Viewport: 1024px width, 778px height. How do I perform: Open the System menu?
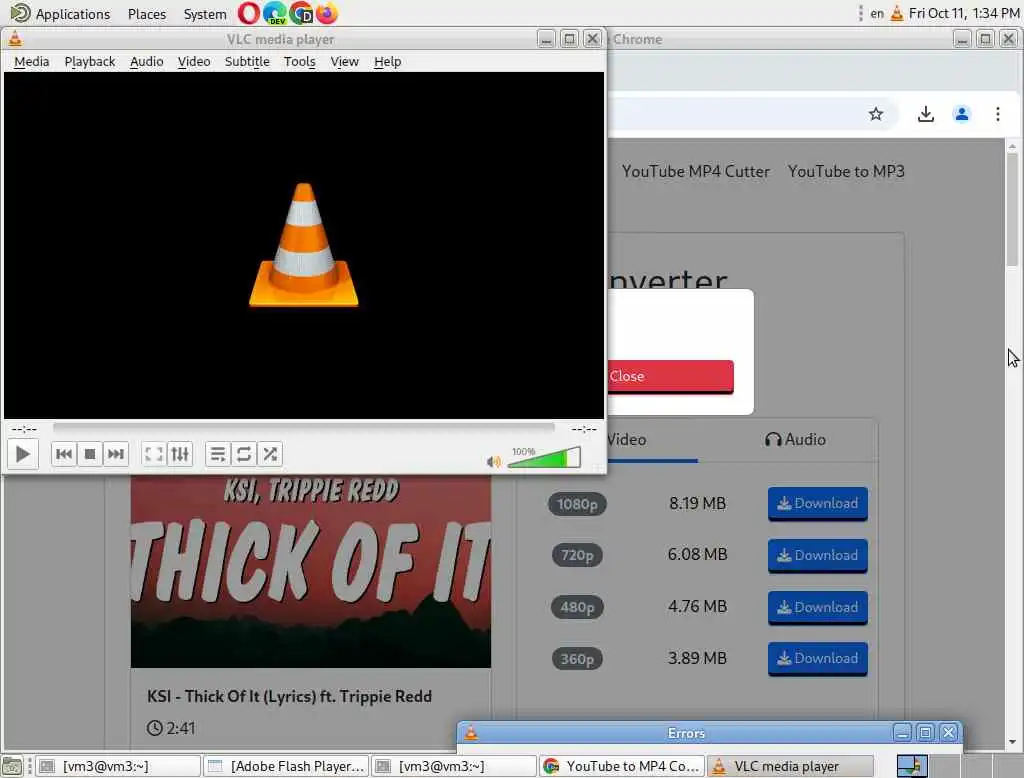pos(204,14)
